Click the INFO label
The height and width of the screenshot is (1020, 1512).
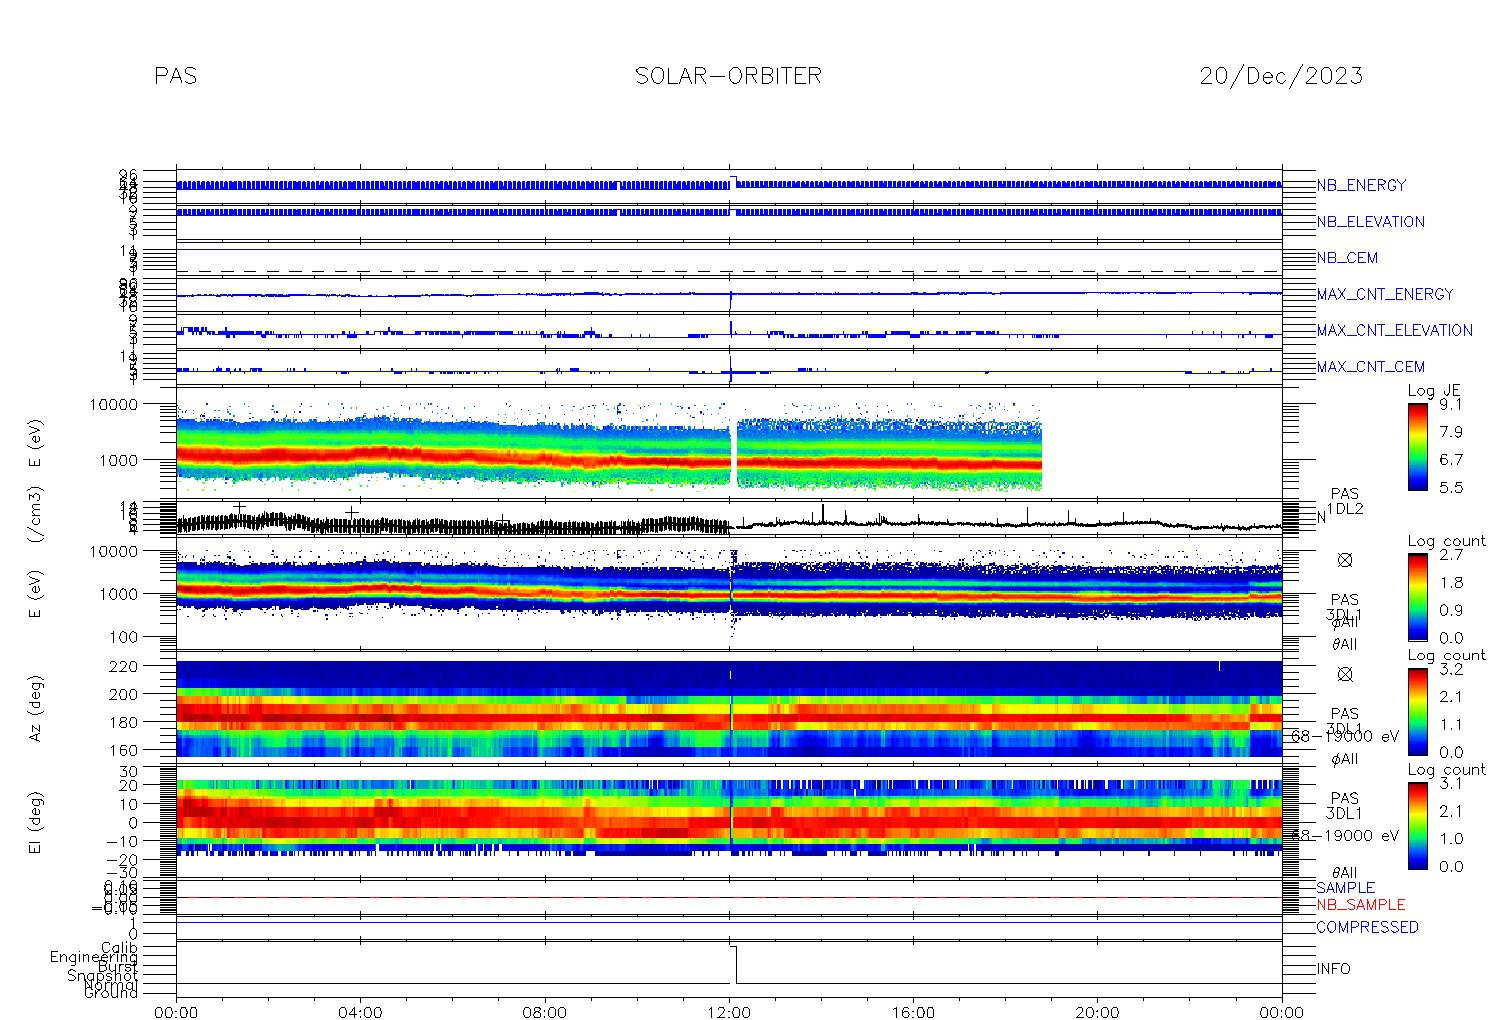[x=1333, y=969]
